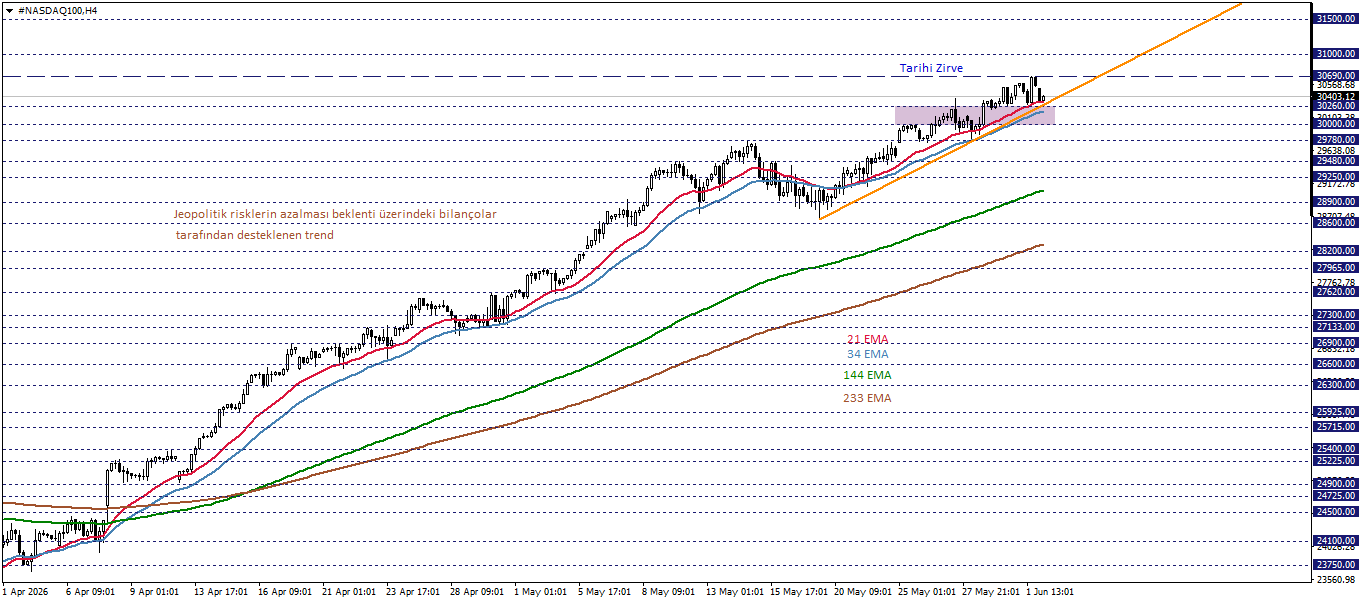Select the 'Tarihi Zirve' label
1362x603 pixels.
pyautogui.click(x=931, y=68)
